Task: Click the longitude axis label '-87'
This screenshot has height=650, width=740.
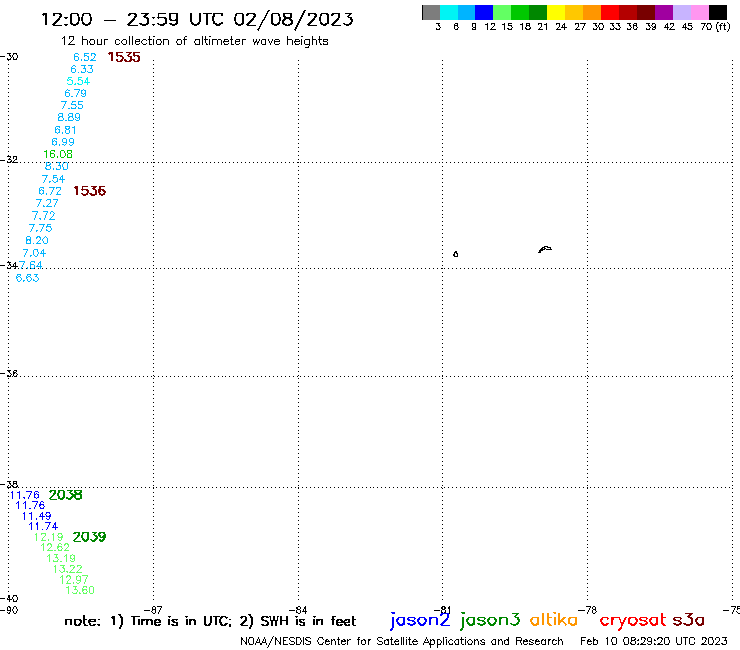Action: pyautogui.click(x=153, y=610)
